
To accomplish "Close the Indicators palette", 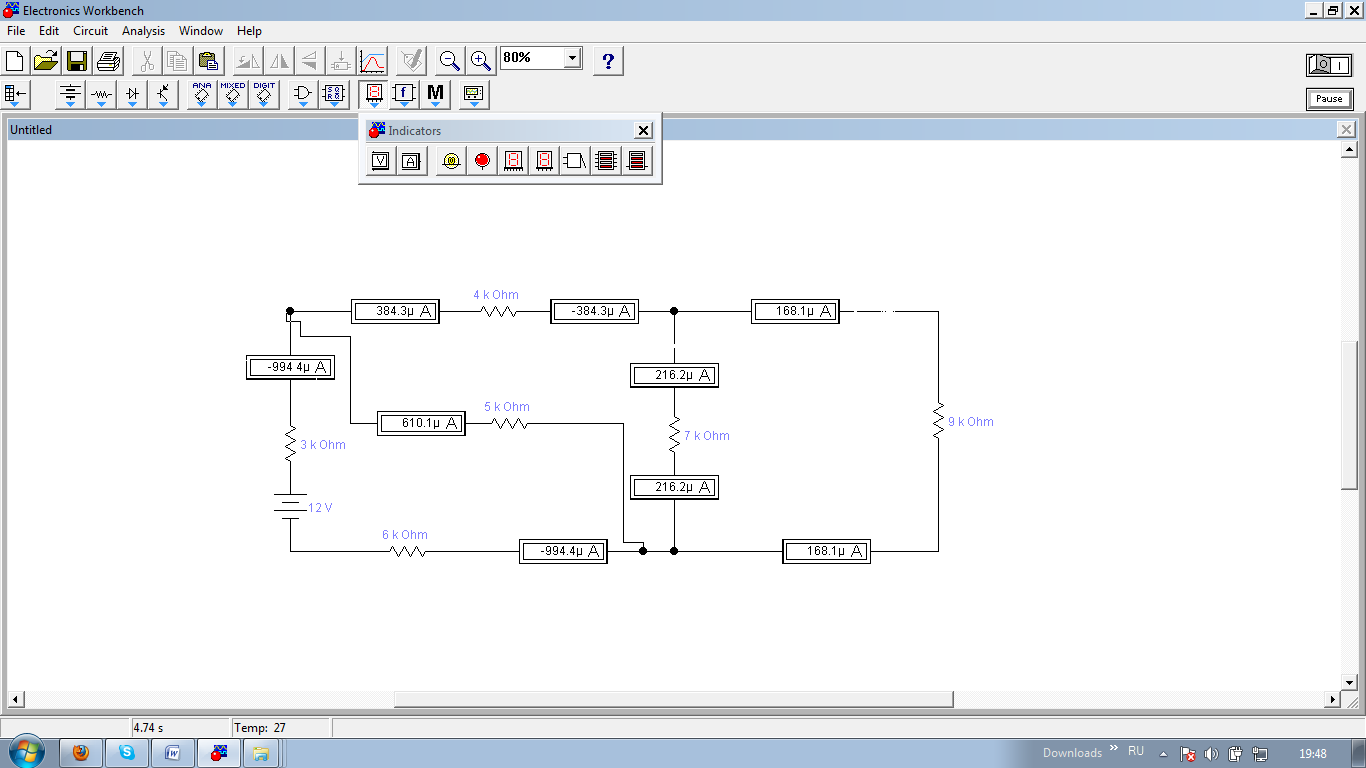I will (x=644, y=130).
